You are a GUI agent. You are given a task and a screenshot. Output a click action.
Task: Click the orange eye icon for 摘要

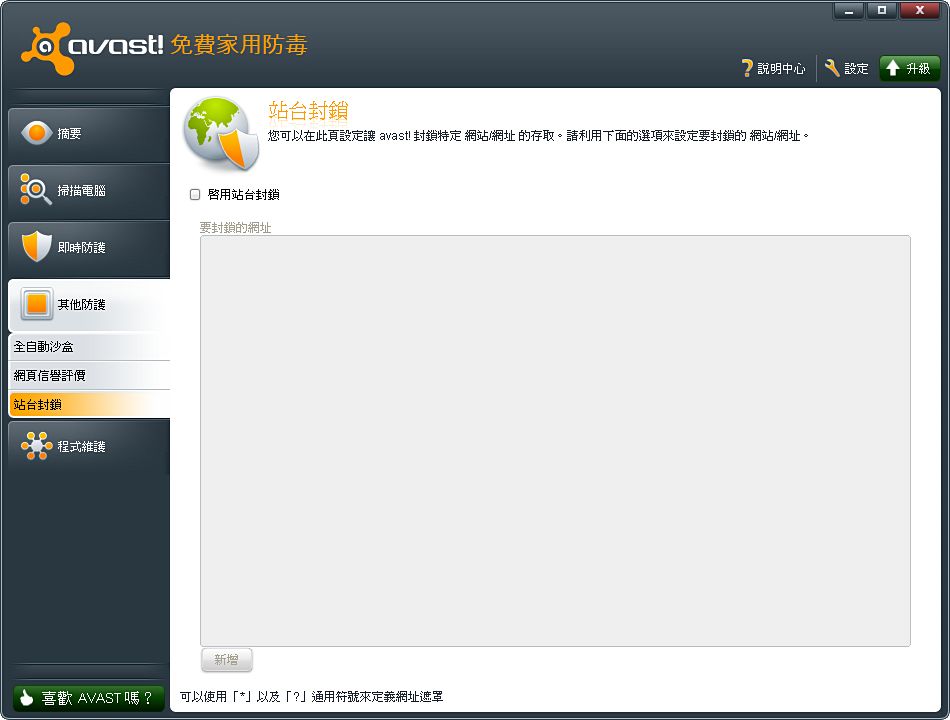[x=36, y=133]
